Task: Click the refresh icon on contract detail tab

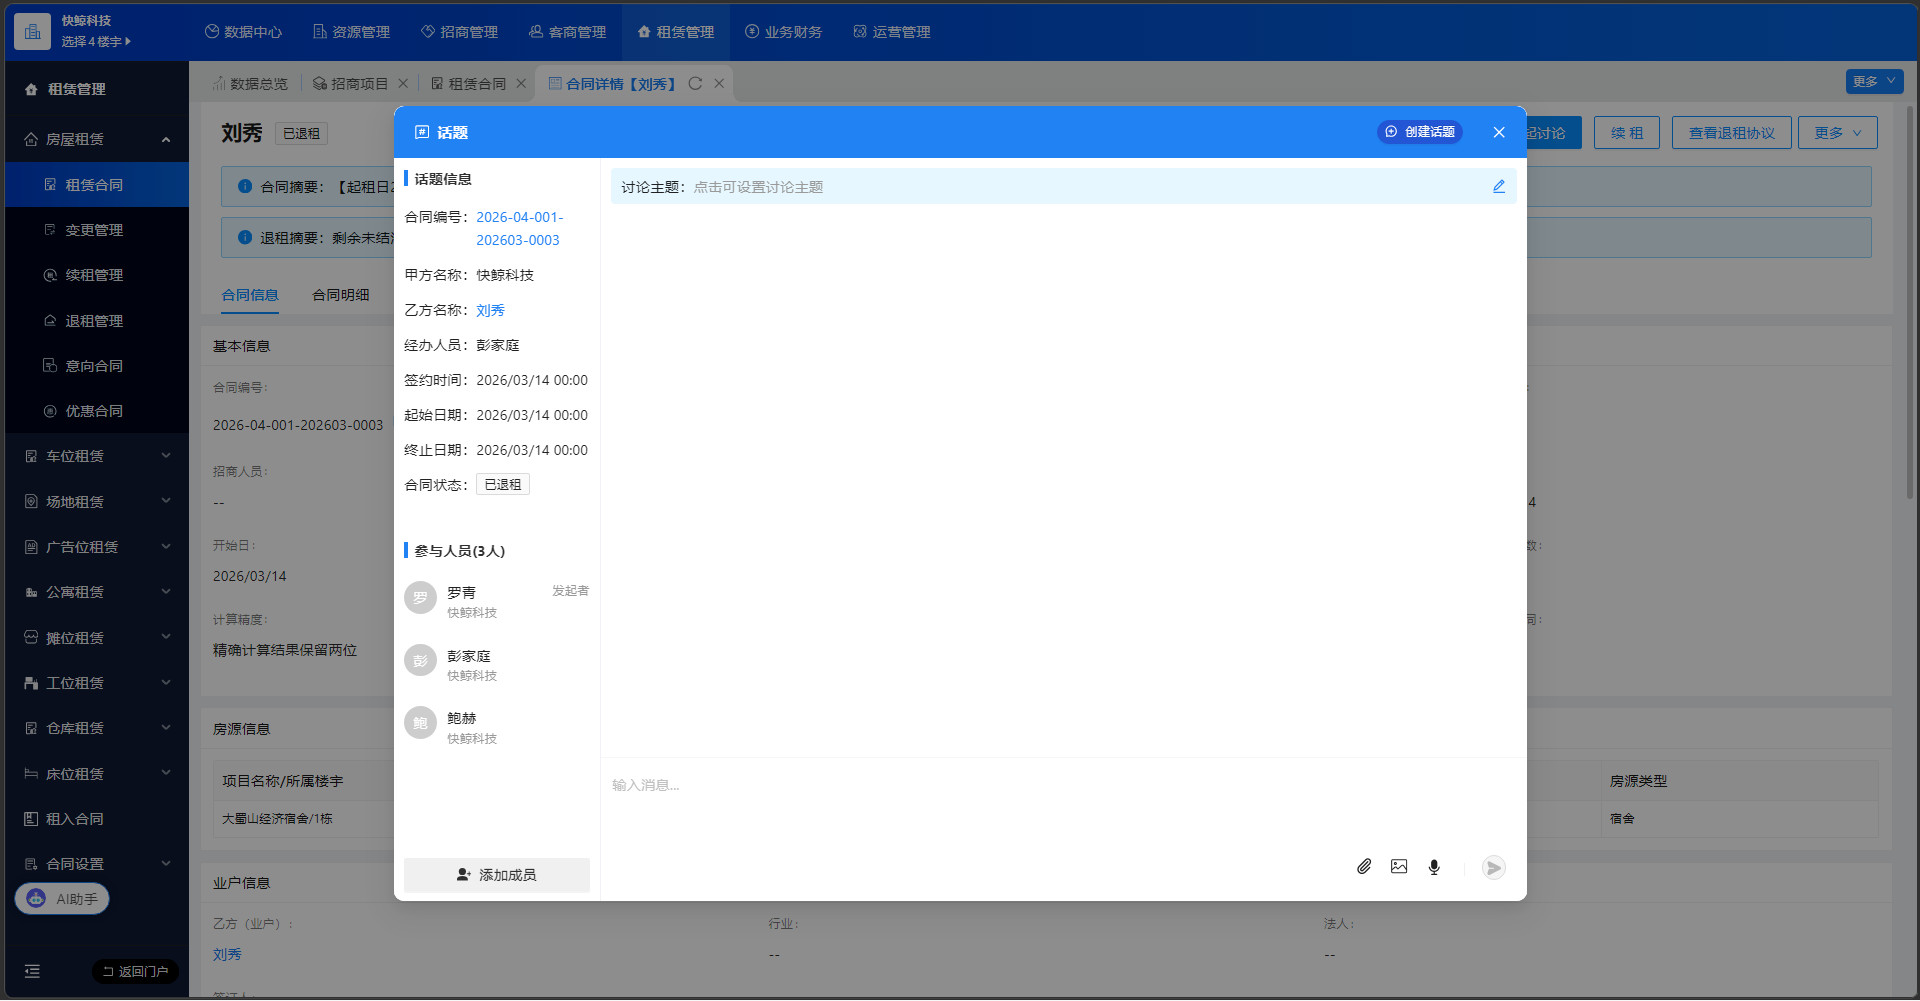Action: tap(695, 84)
